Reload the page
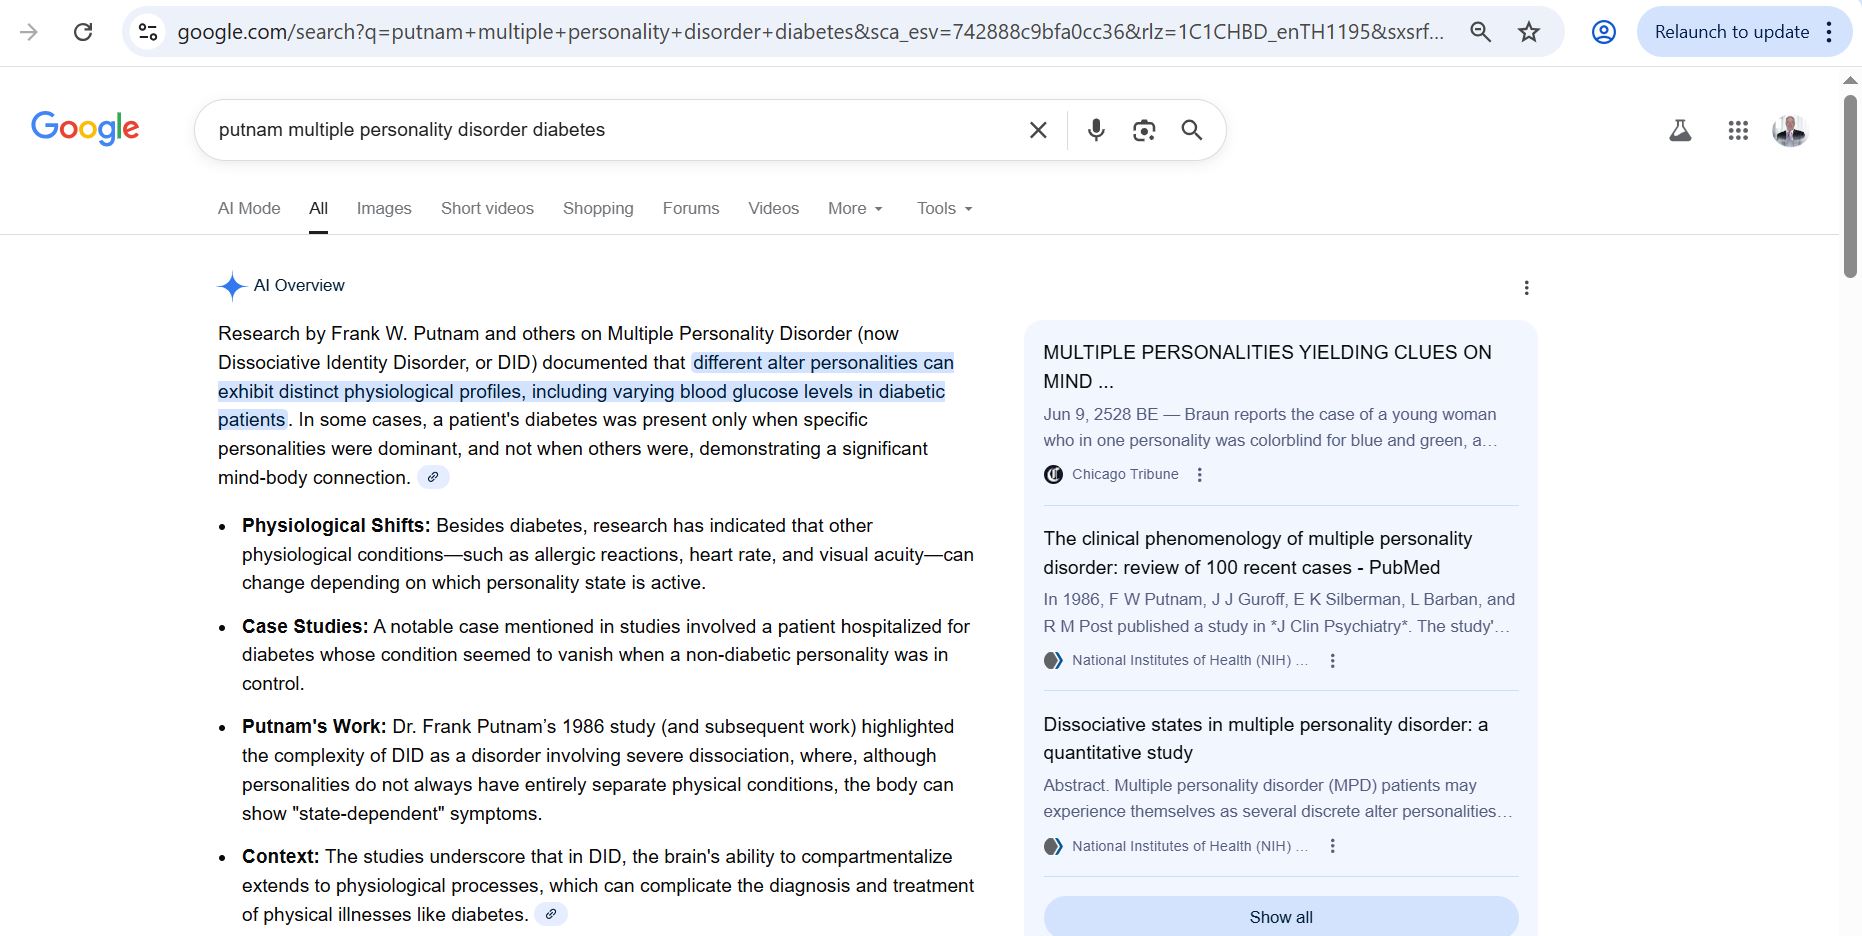 (83, 32)
